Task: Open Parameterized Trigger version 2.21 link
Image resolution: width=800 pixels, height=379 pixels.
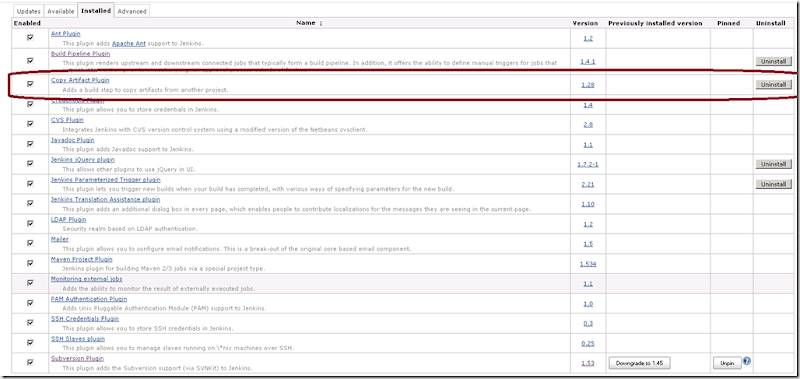Action: 588,184
